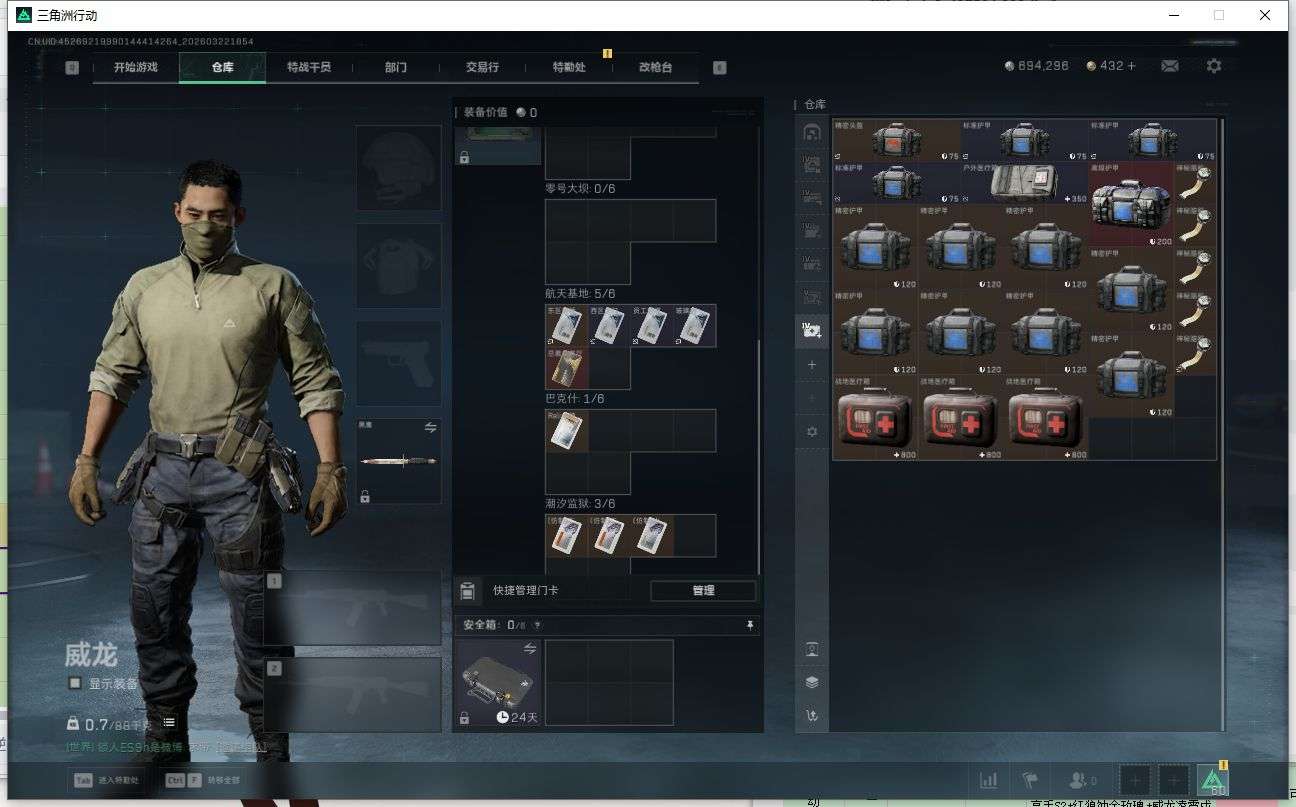Select the first 潮汐监狱 keycard
The image size is (1296, 807).
coord(566,535)
